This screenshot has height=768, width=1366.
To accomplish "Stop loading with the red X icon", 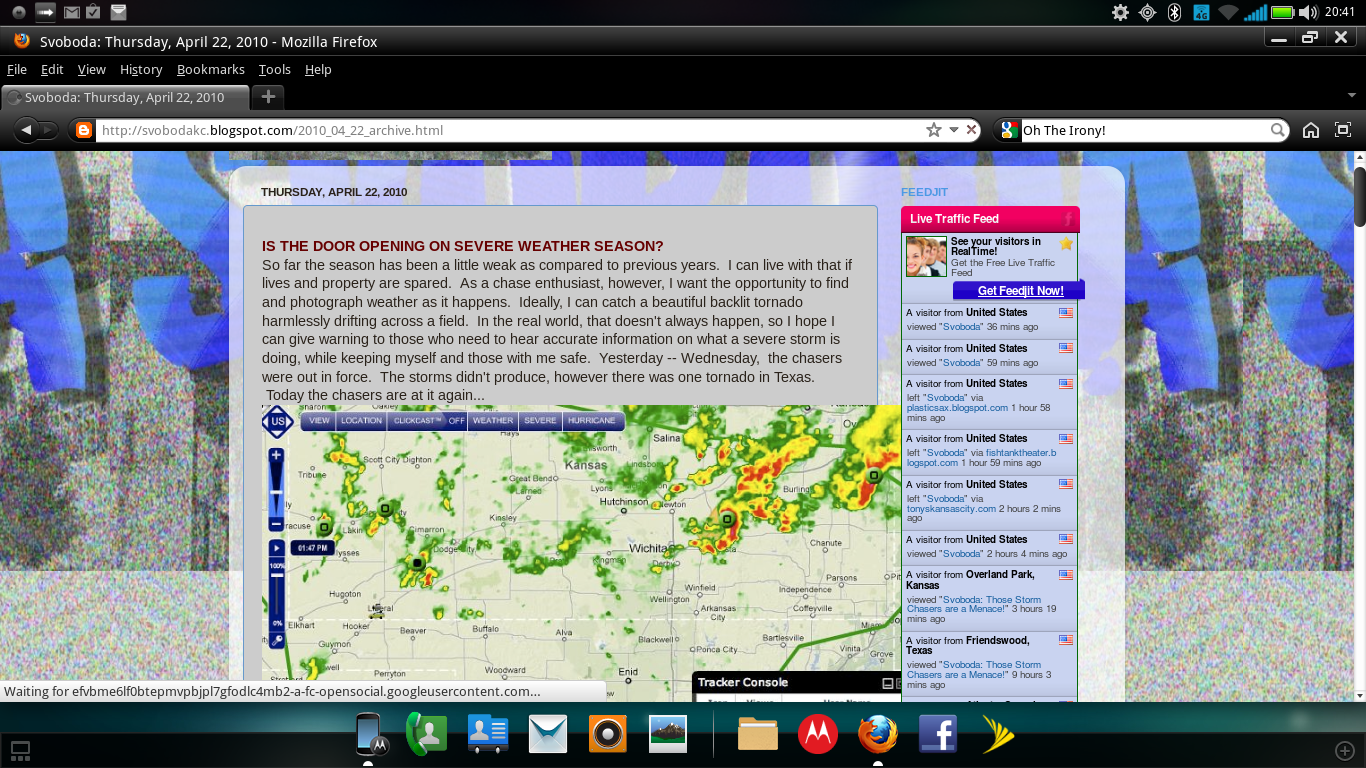I will pos(972,130).
